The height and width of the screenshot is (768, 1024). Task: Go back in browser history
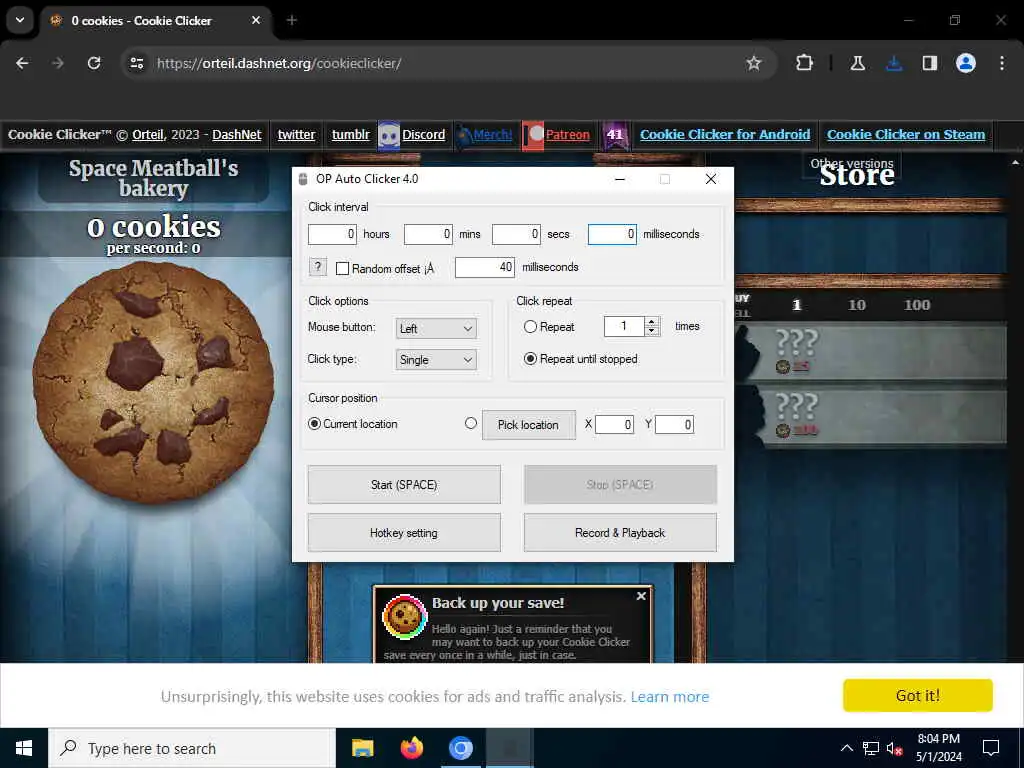[x=22, y=63]
